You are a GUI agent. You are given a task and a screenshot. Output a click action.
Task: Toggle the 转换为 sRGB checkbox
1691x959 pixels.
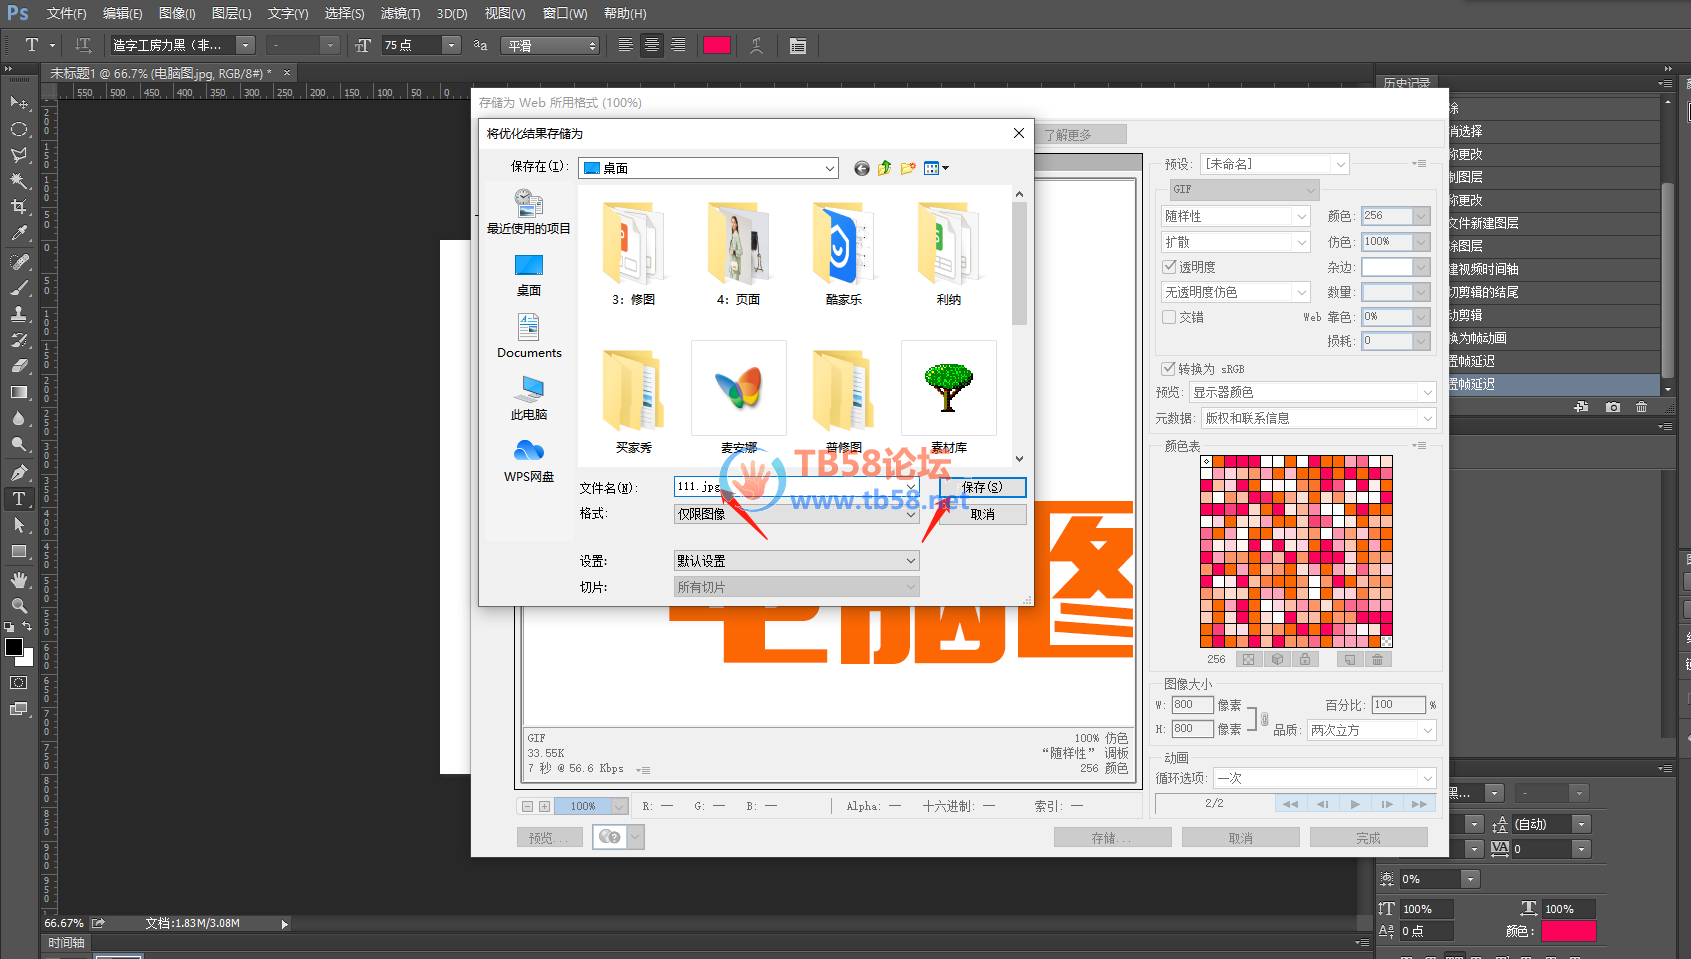[x=1168, y=369]
